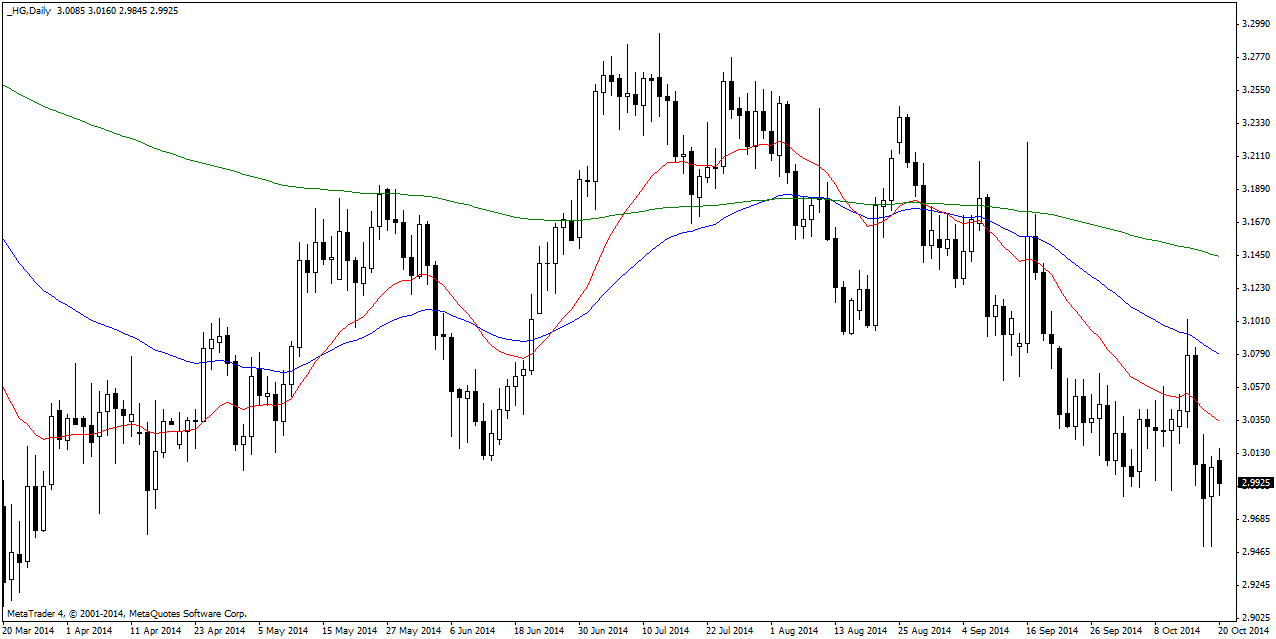Click the 8 Oct 2014 date label
Screen dimensions: 1276x639
(x=1176, y=631)
